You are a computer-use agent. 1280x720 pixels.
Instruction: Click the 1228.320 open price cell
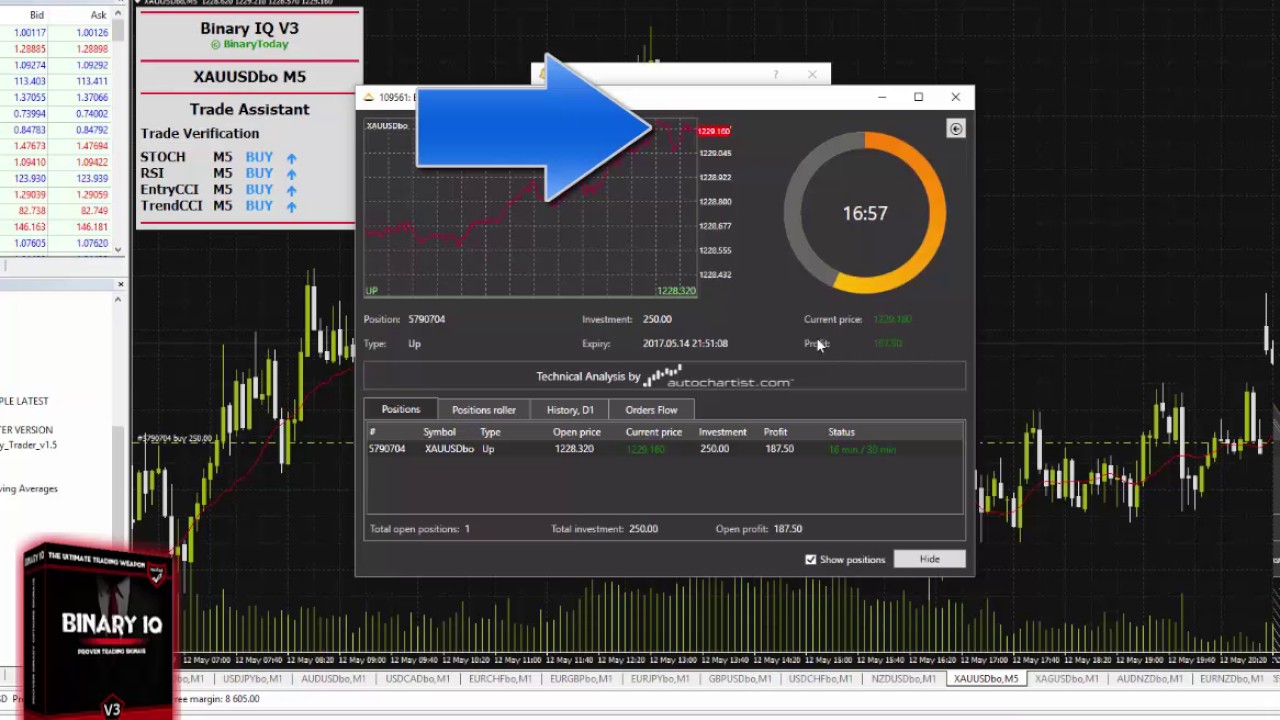(574, 449)
